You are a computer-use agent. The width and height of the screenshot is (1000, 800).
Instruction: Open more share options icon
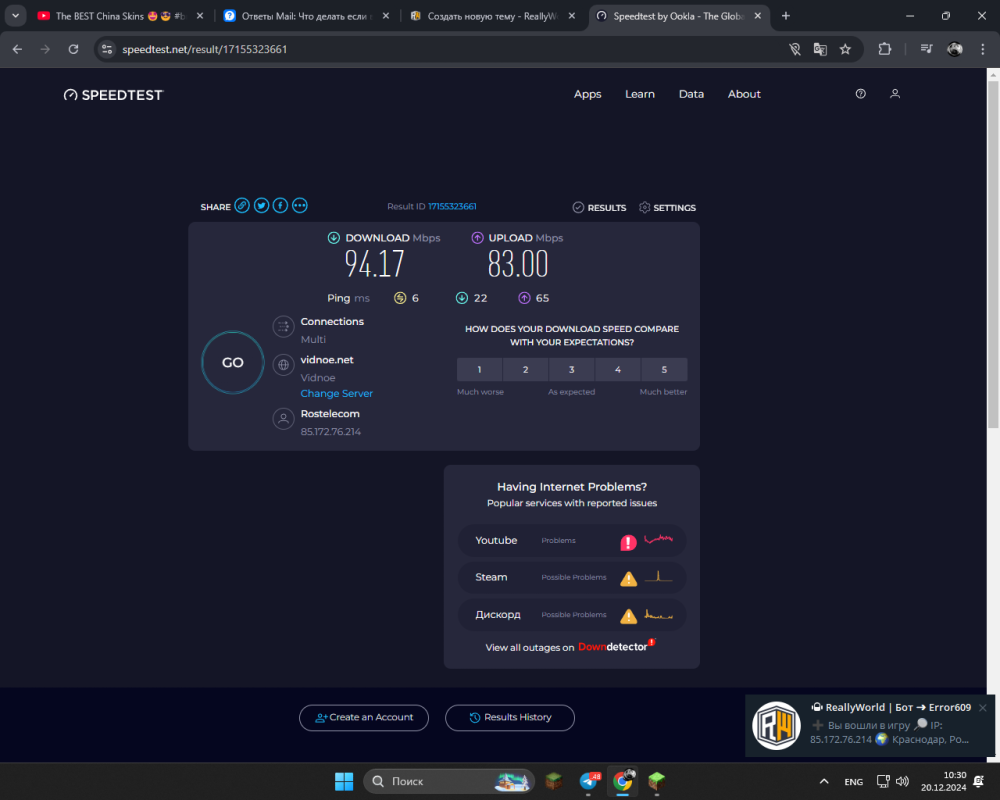(x=300, y=205)
